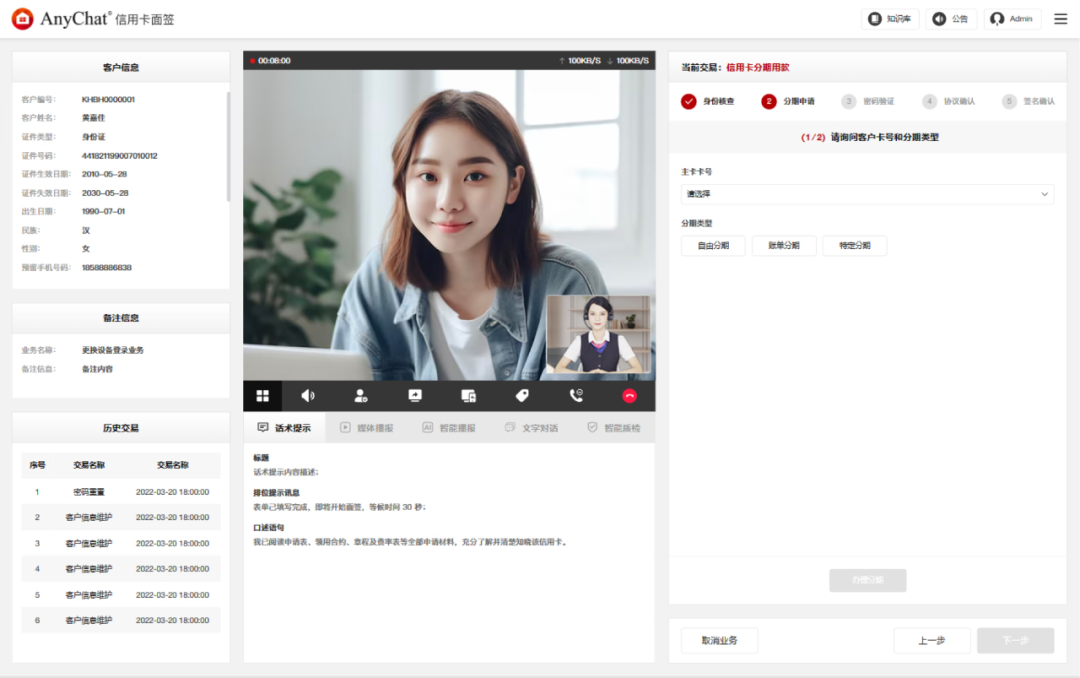Pick the 特定分期 installment option
The image size is (1080, 678).
click(x=854, y=246)
